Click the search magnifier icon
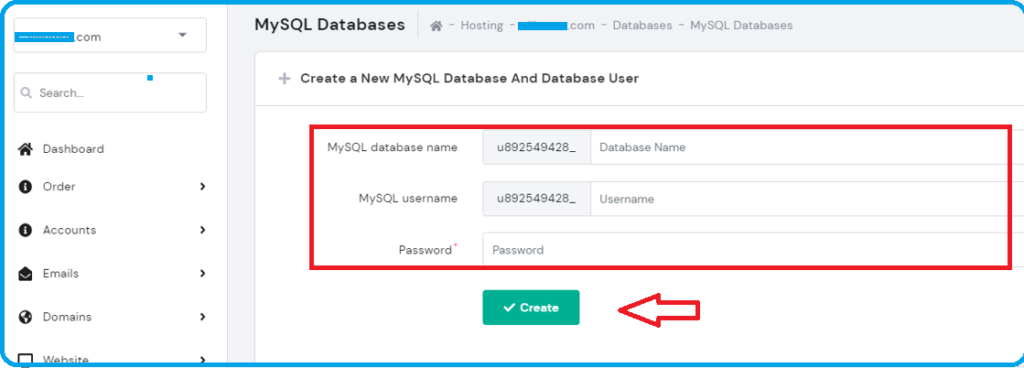Image resolution: width=1024 pixels, height=368 pixels. (27, 93)
